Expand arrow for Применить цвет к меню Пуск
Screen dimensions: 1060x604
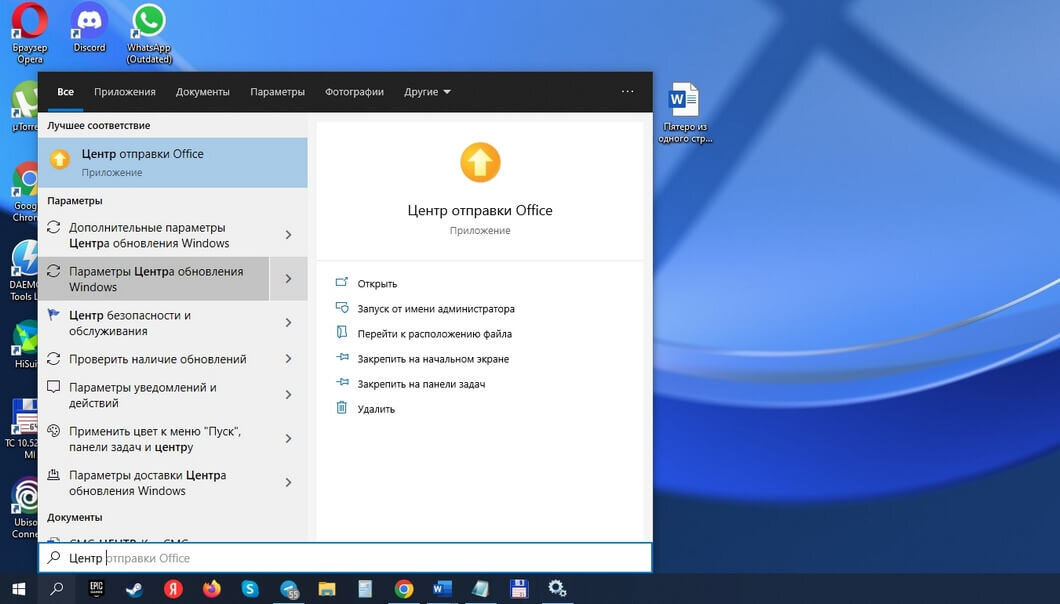[x=289, y=439]
